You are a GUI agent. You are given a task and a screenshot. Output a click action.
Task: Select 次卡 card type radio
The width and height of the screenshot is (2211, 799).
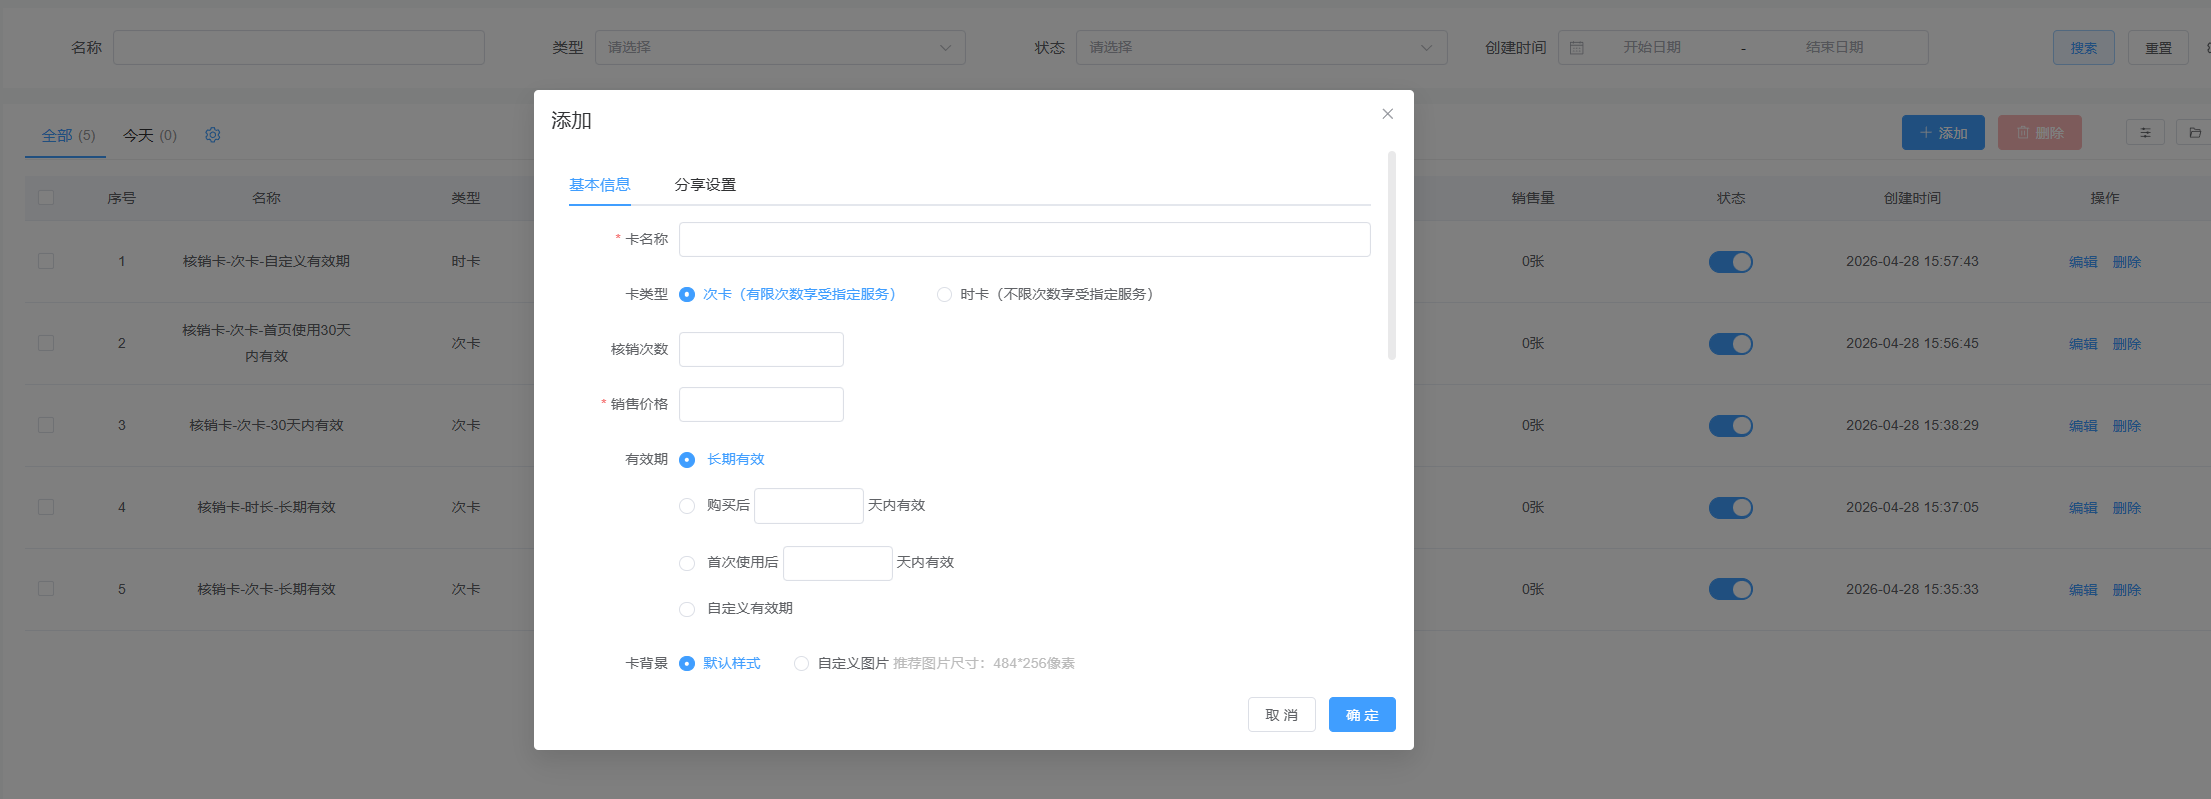(687, 295)
